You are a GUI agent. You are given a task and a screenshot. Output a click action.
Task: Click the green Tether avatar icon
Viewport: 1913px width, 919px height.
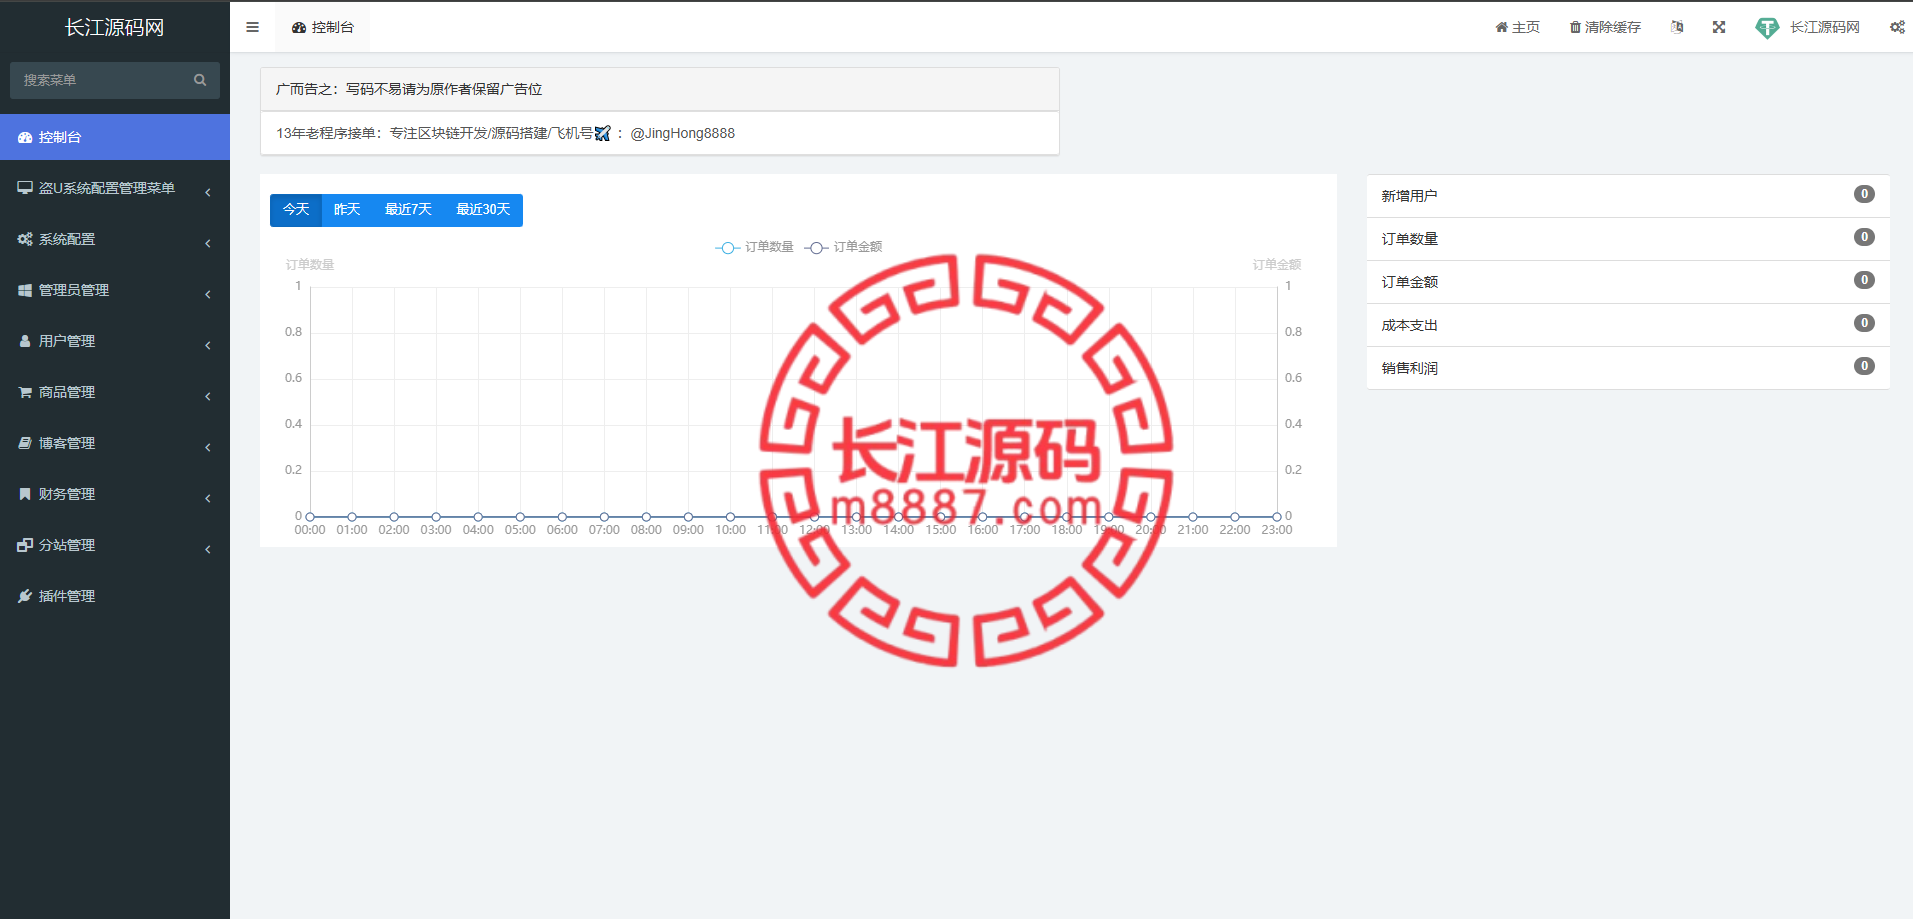[x=1767, y=28]
